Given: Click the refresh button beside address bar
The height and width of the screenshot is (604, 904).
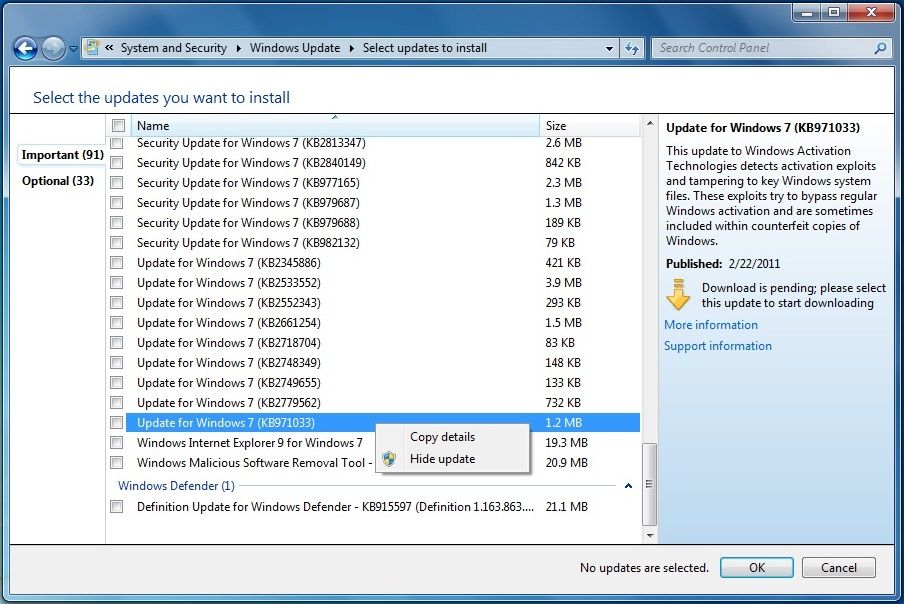Looking at the screenshot, I should coord(632,48).
